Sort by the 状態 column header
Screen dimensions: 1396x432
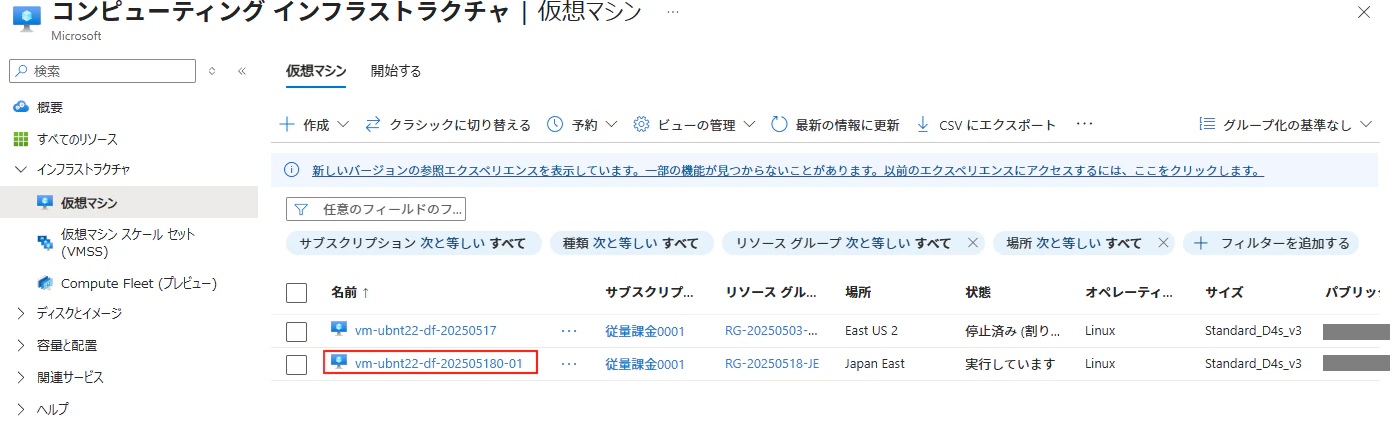click(978, 292)
